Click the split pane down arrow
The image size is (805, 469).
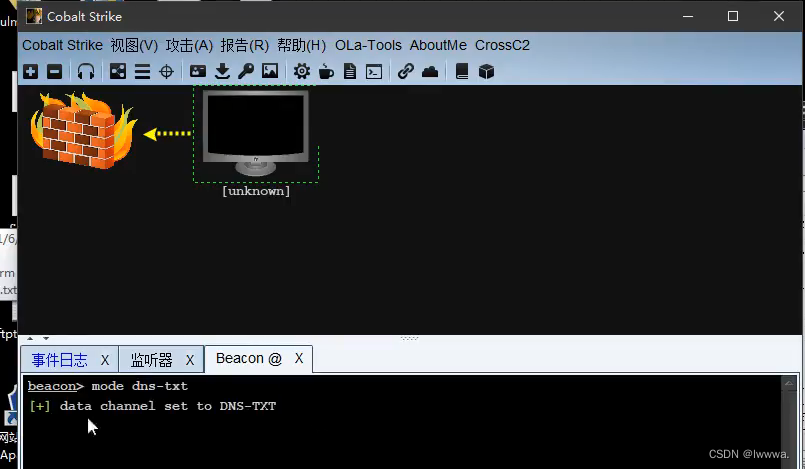[x=46, y=338]
